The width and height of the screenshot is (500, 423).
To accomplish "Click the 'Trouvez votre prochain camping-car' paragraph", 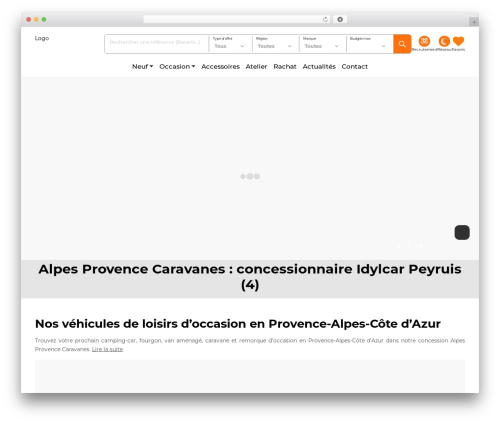I will (250, 345).
